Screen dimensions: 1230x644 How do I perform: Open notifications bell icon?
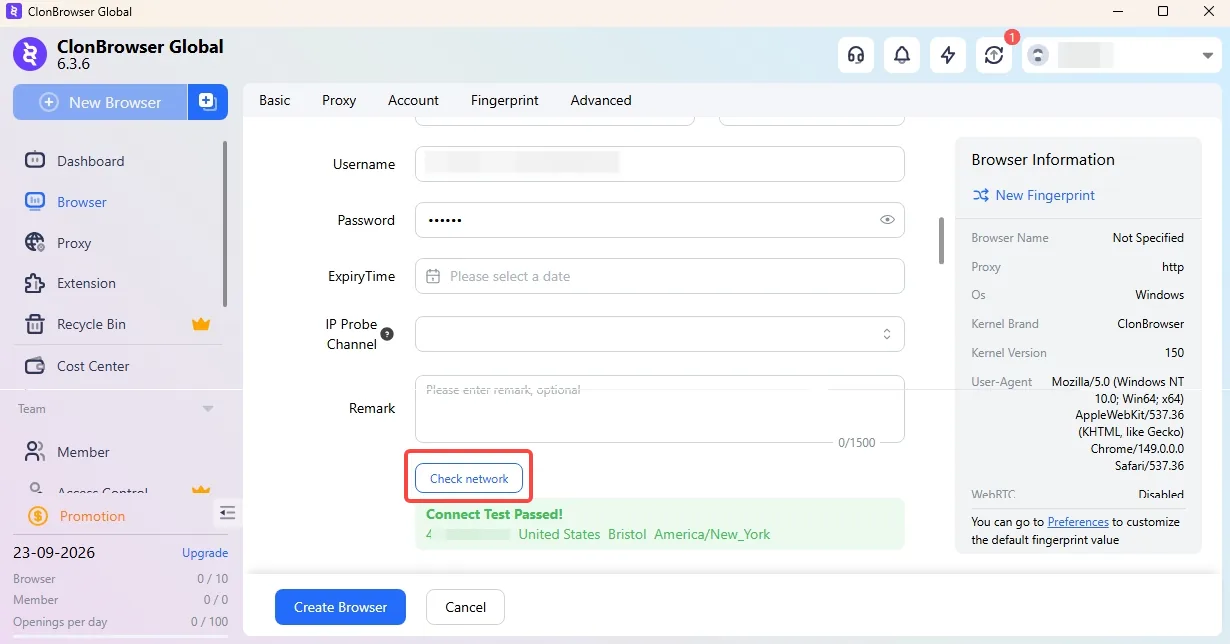pos(902,55)
